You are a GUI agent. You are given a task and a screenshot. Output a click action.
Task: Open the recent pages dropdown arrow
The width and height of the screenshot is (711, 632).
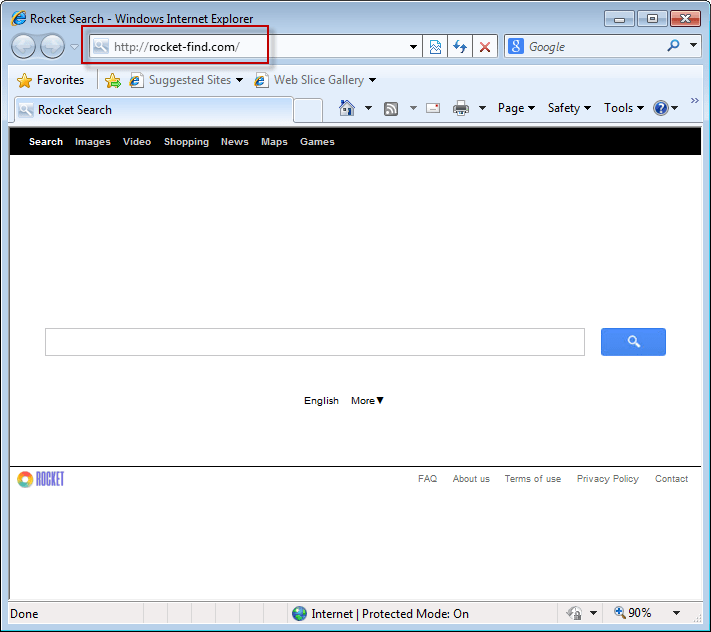(74, 47)
